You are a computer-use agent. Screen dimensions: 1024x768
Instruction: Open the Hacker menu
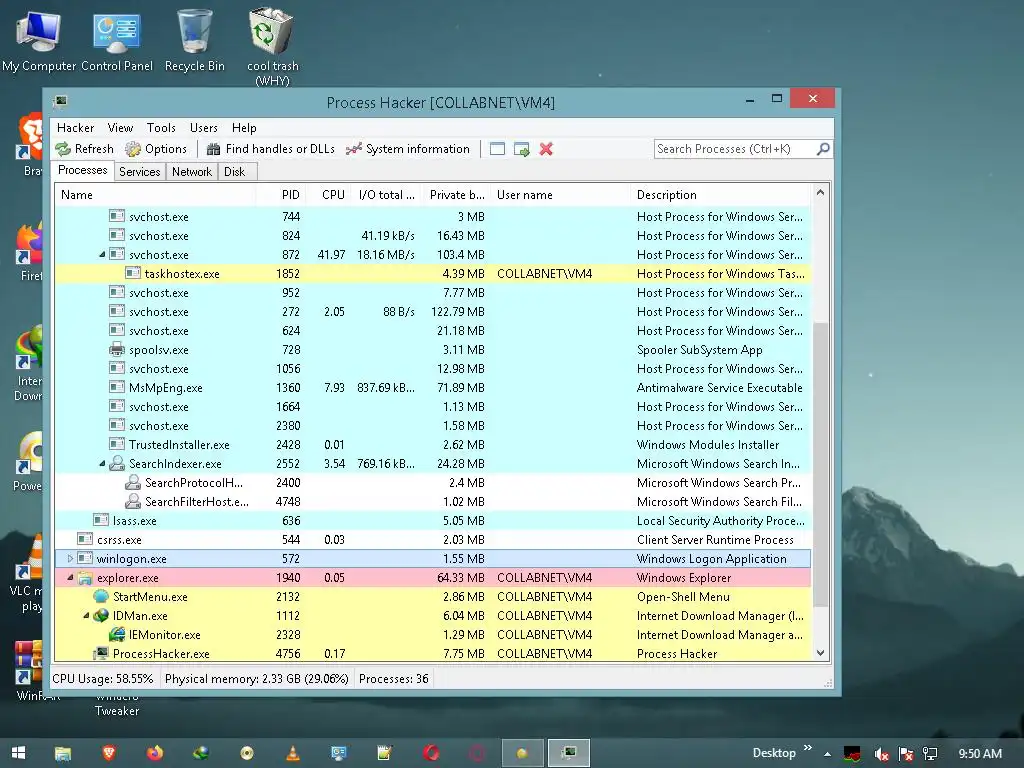75,128
